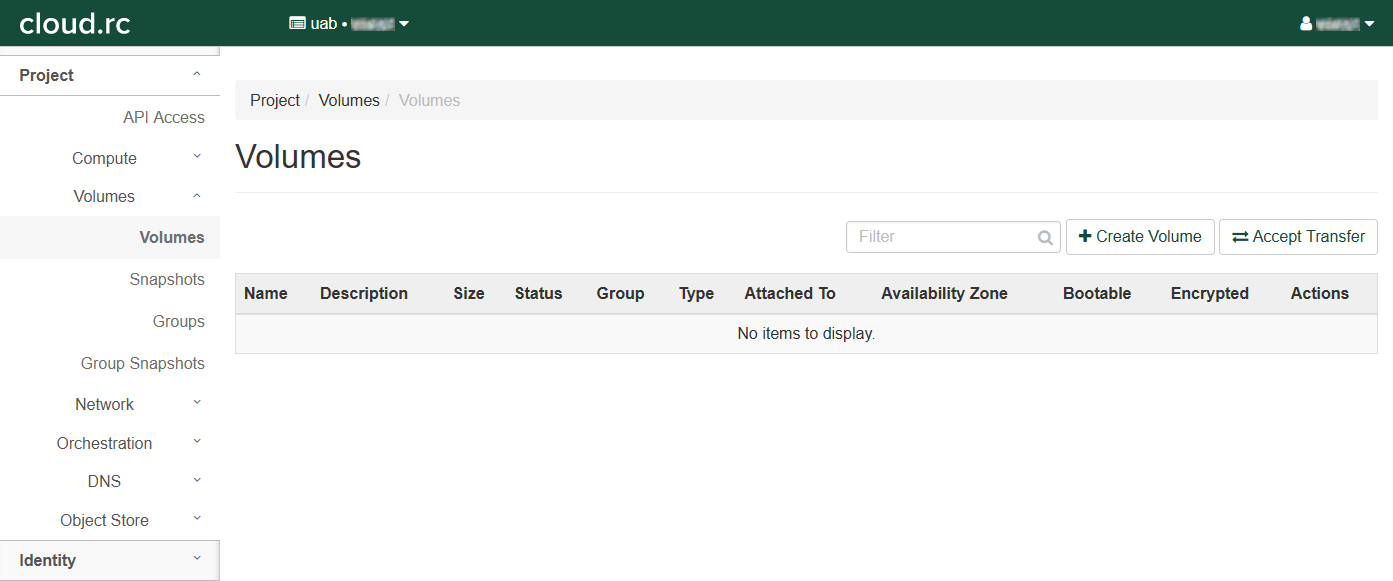Open API Access page
The image size is (1393, 581).
tap(164, 118)
